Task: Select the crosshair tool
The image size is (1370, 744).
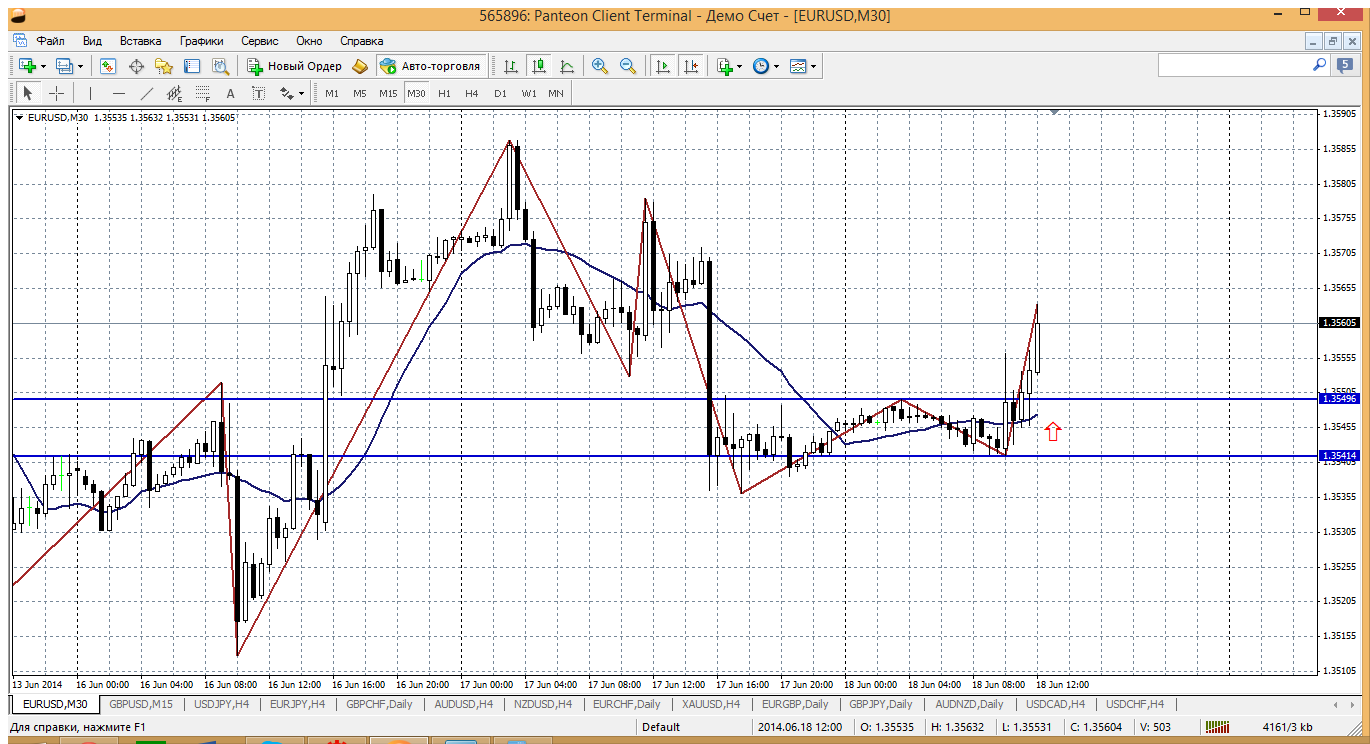Action: [56, 93]
